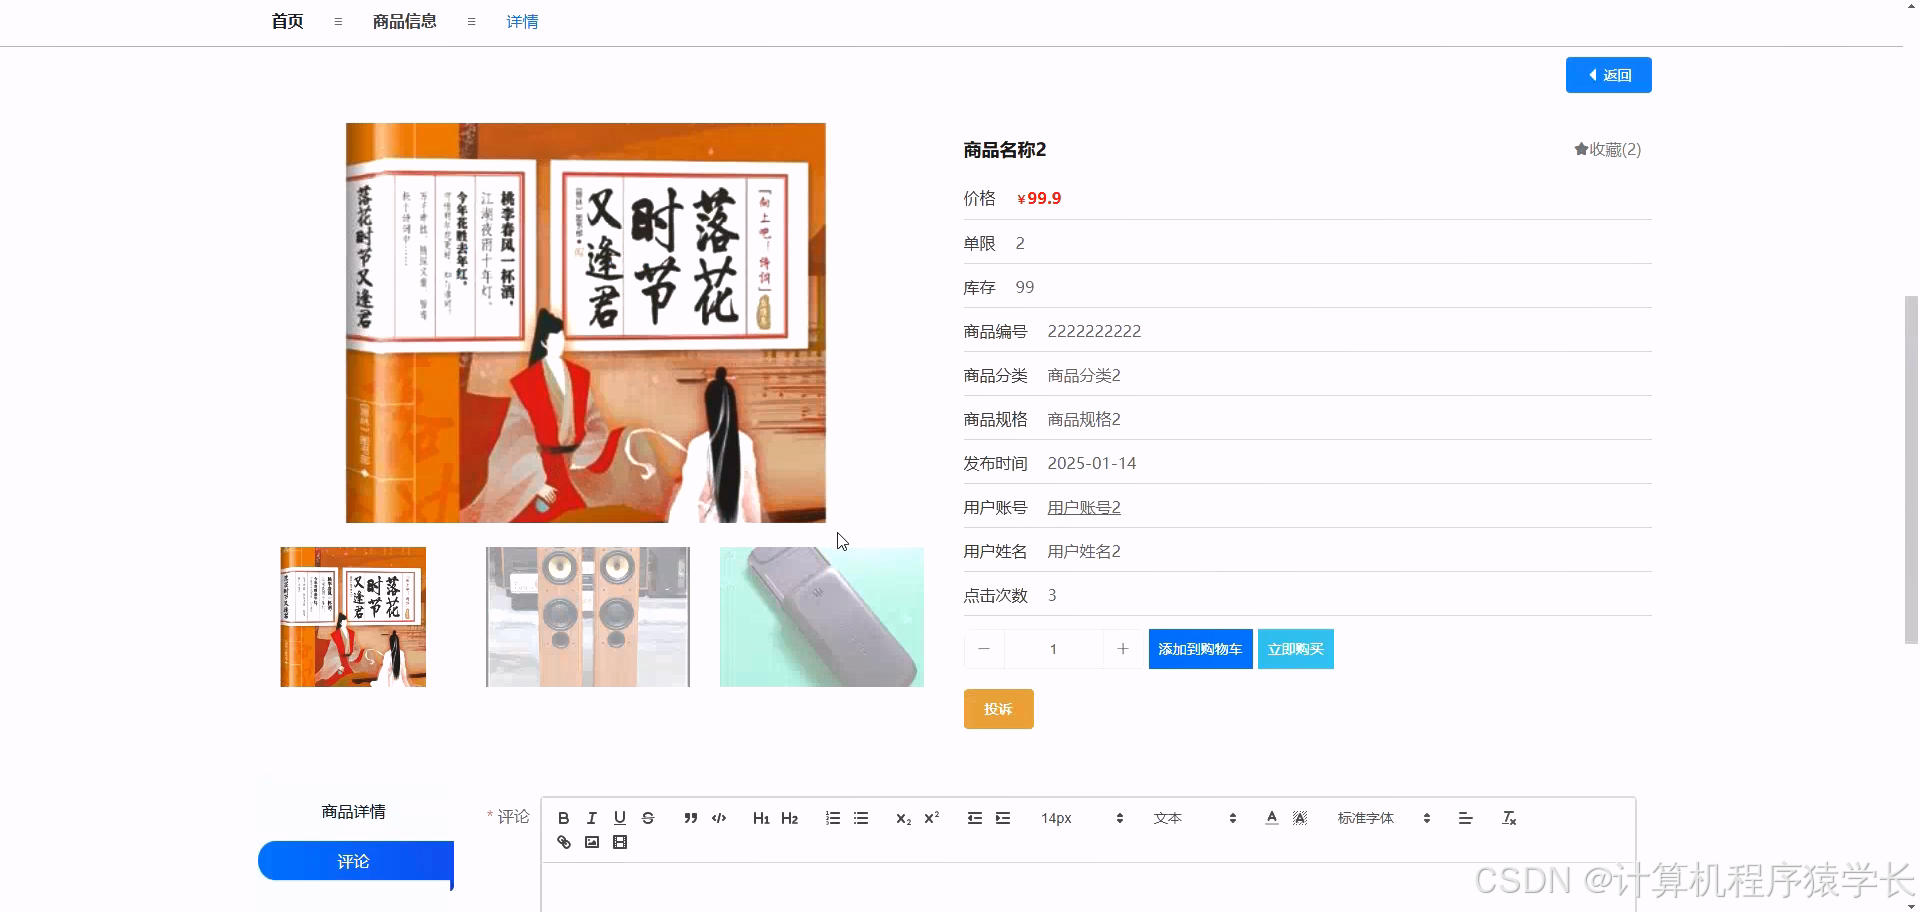Click 添加到购物车 button
The height and width of the screenshot is (912, 1920).
1200,649
